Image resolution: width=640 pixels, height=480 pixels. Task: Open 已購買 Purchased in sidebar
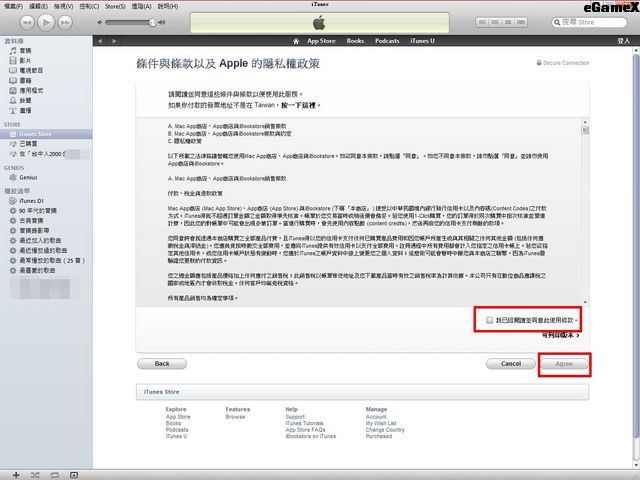[x=28, y=144]
